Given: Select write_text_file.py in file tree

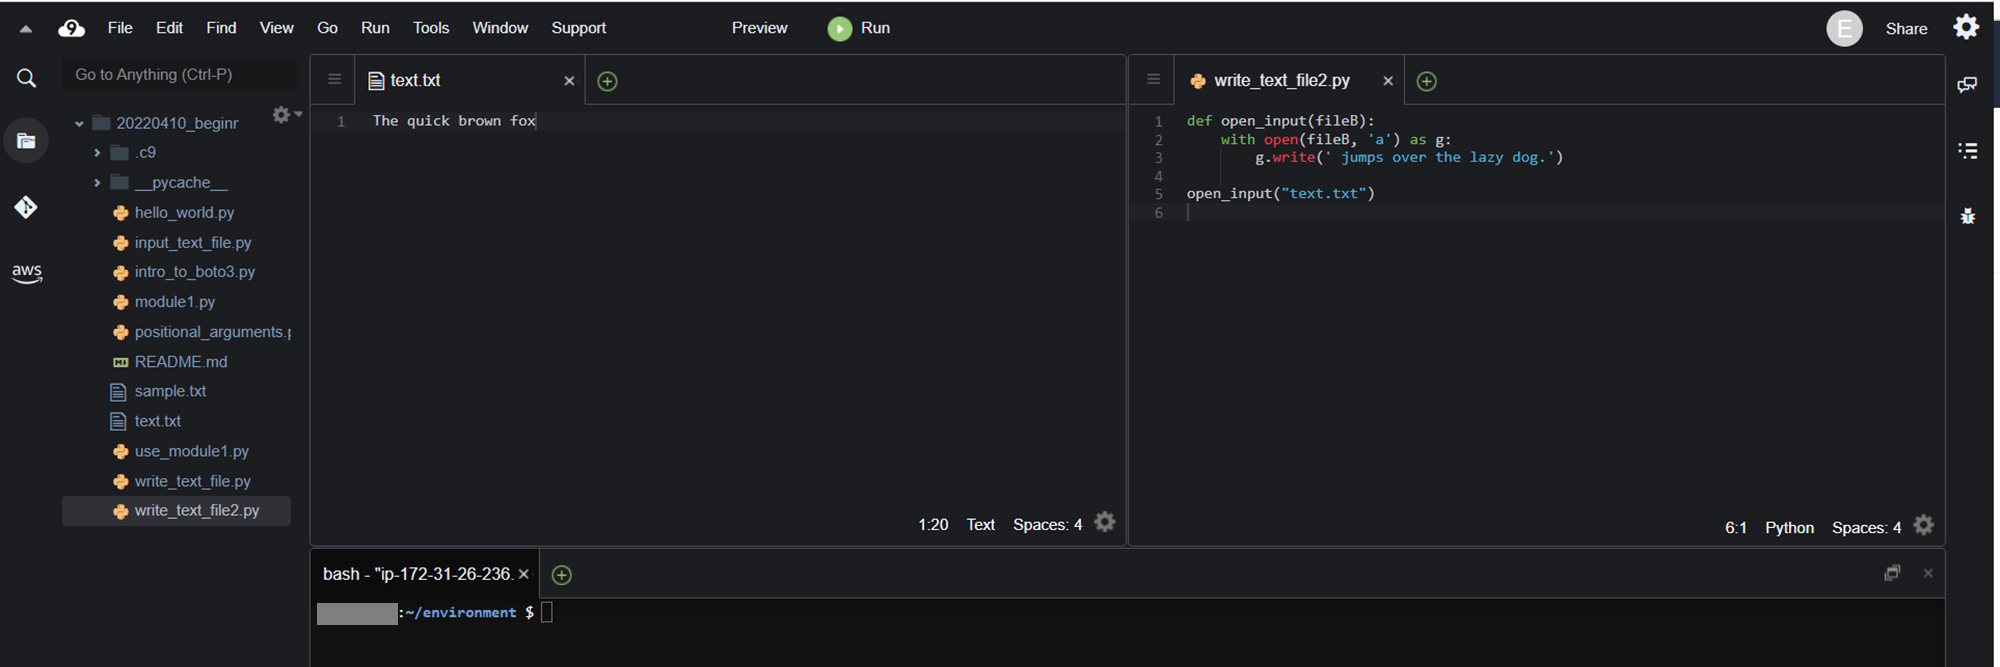Looking at the screenshot, I should (x=192, y=481).
